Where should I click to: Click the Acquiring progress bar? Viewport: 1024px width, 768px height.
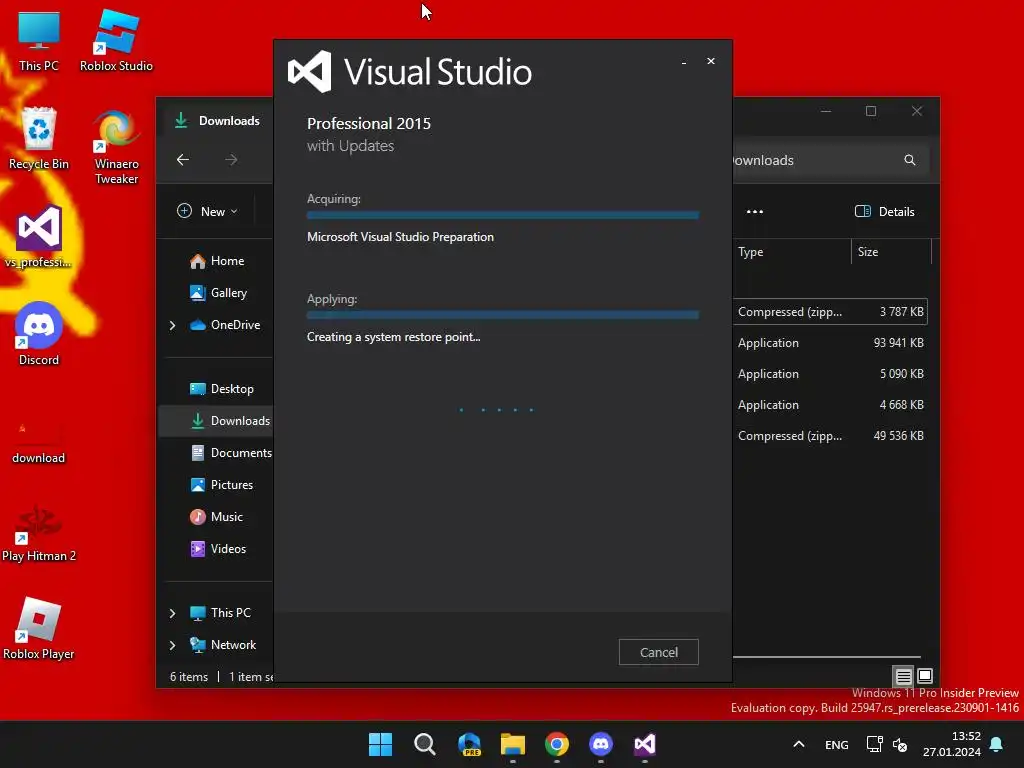pyautogui.click(x=502, y=215)
